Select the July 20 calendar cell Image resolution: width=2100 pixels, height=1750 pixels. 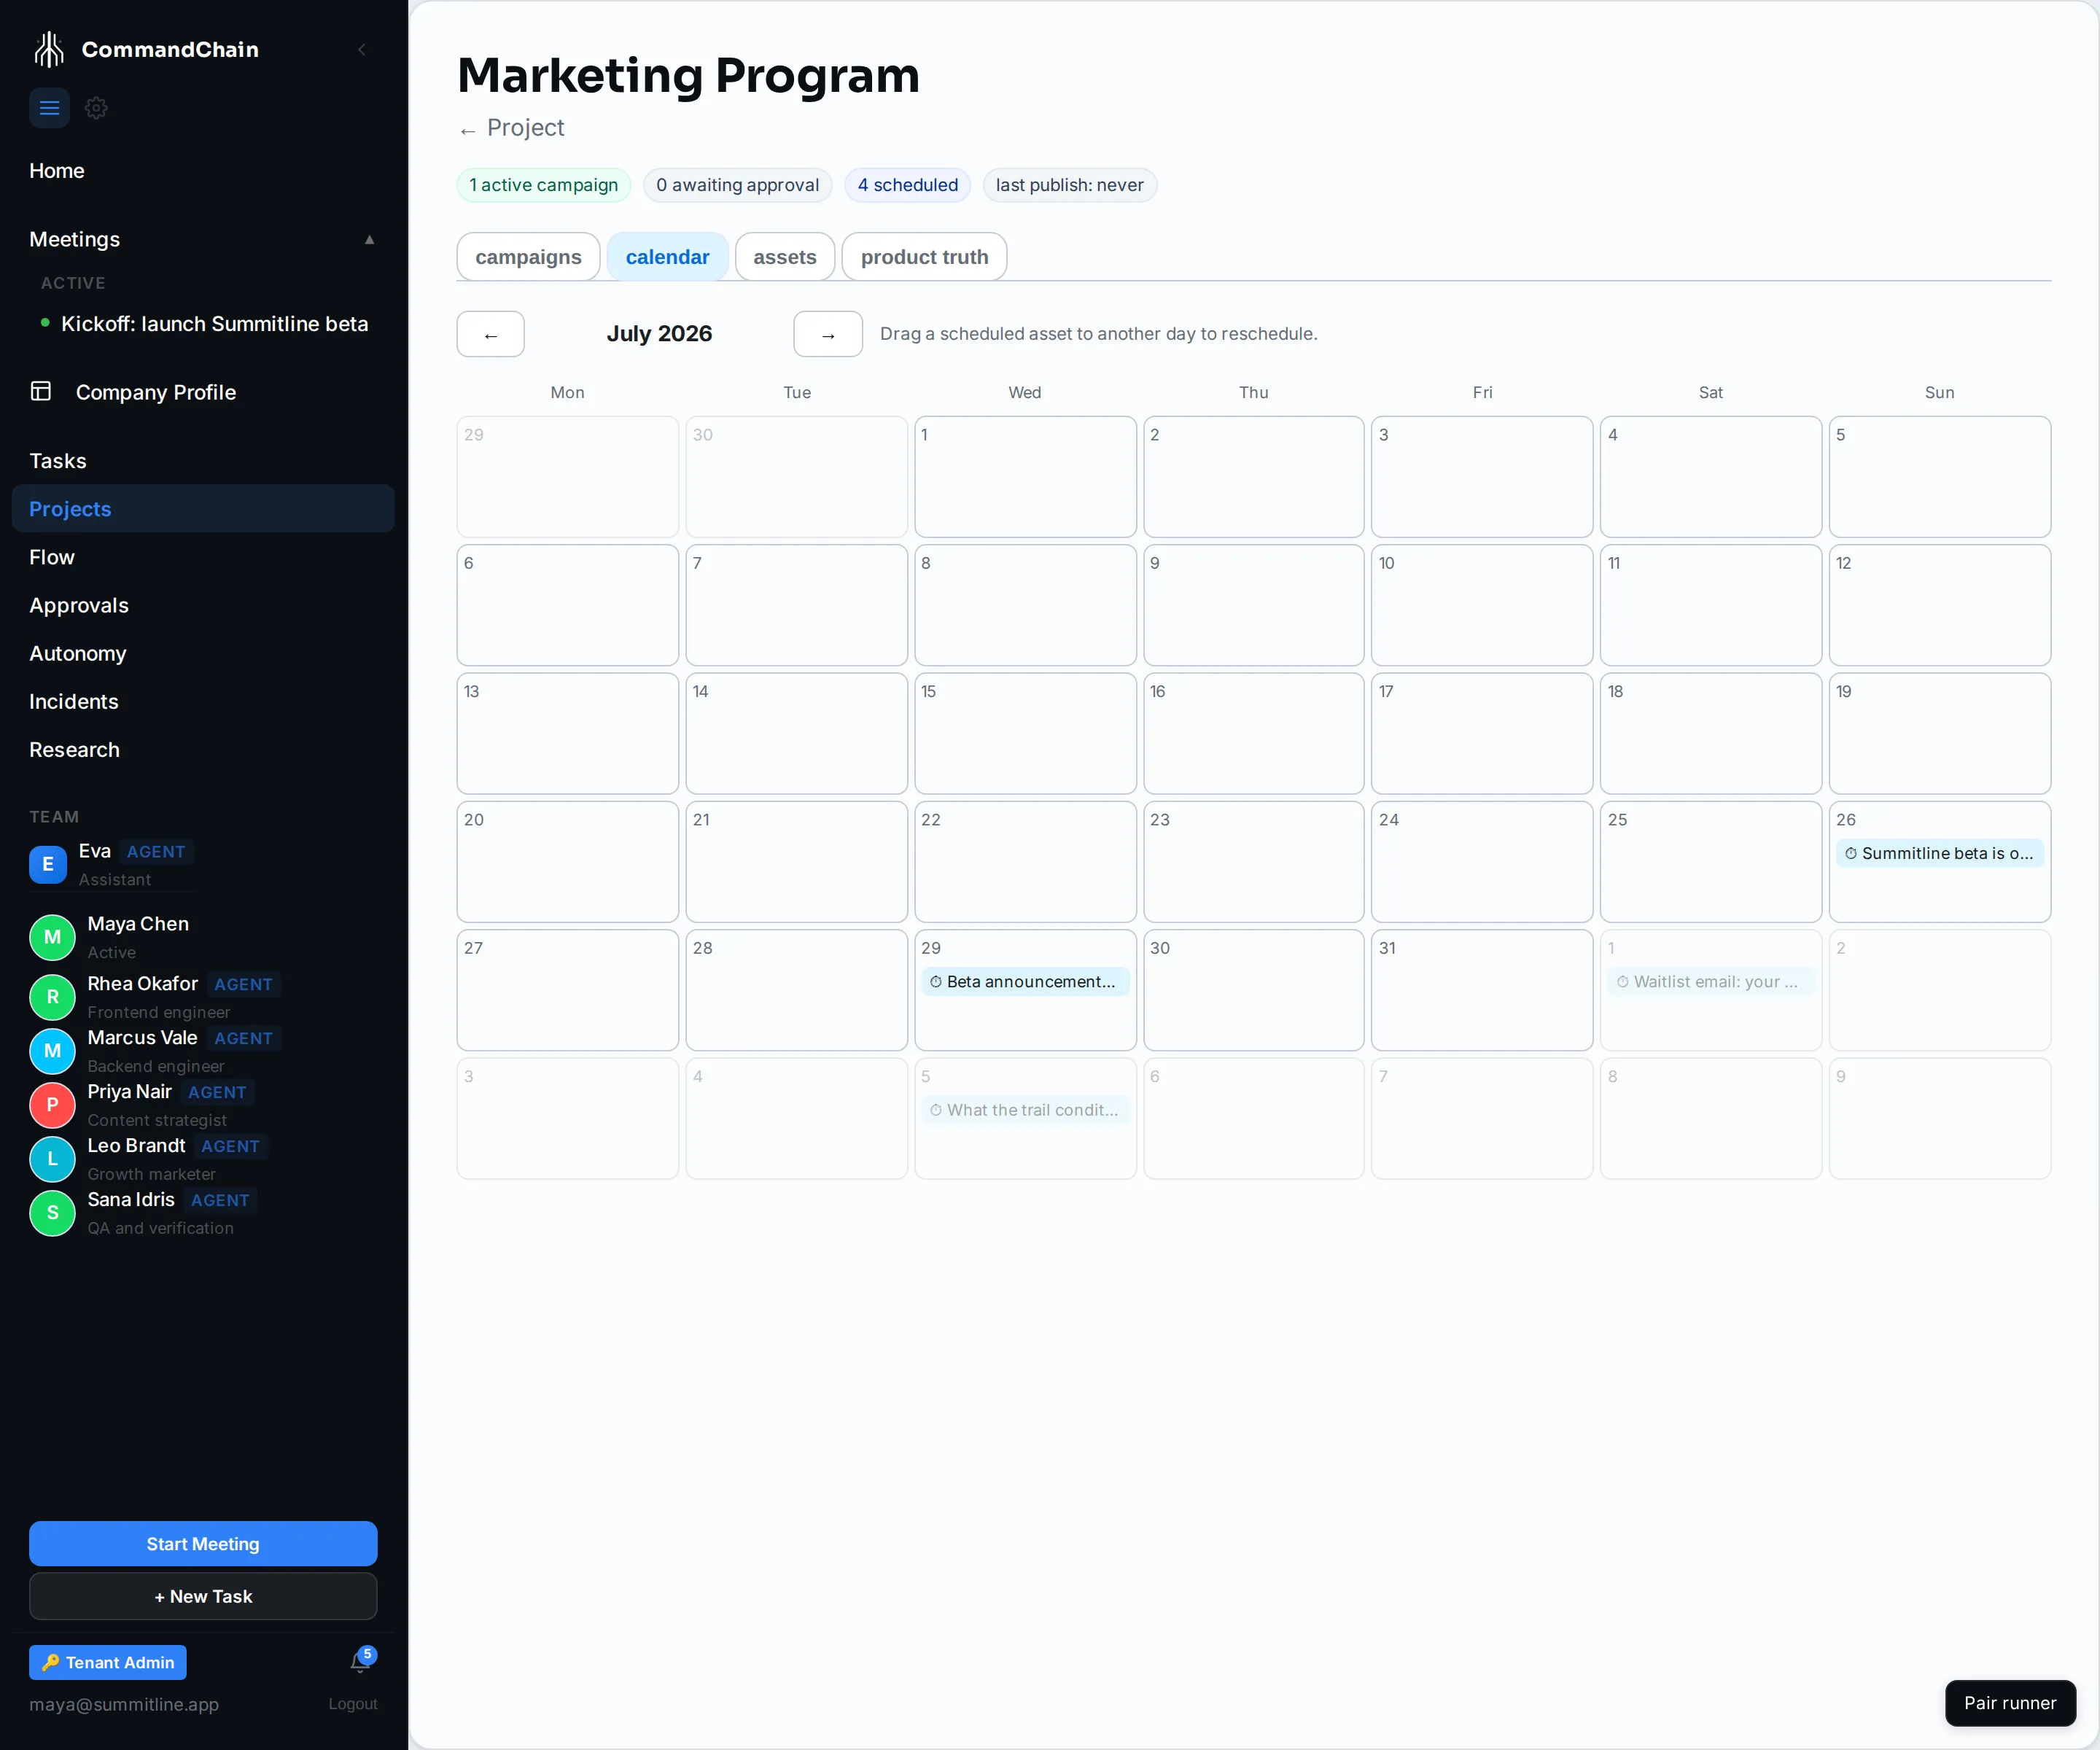tap(568, 862)
